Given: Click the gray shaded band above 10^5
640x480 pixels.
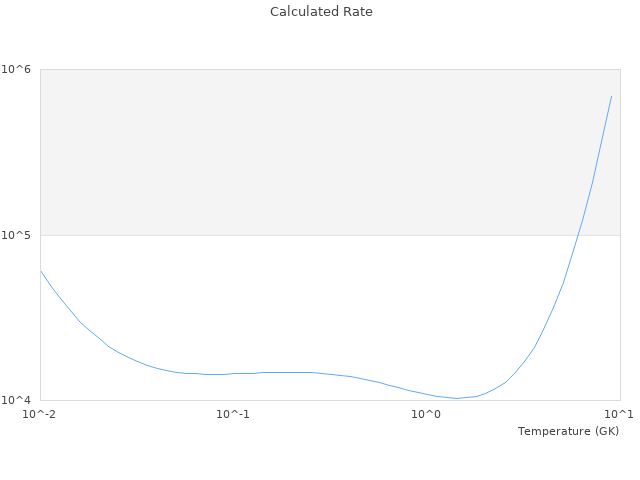Looking at the screenshot, I should 300,150.
